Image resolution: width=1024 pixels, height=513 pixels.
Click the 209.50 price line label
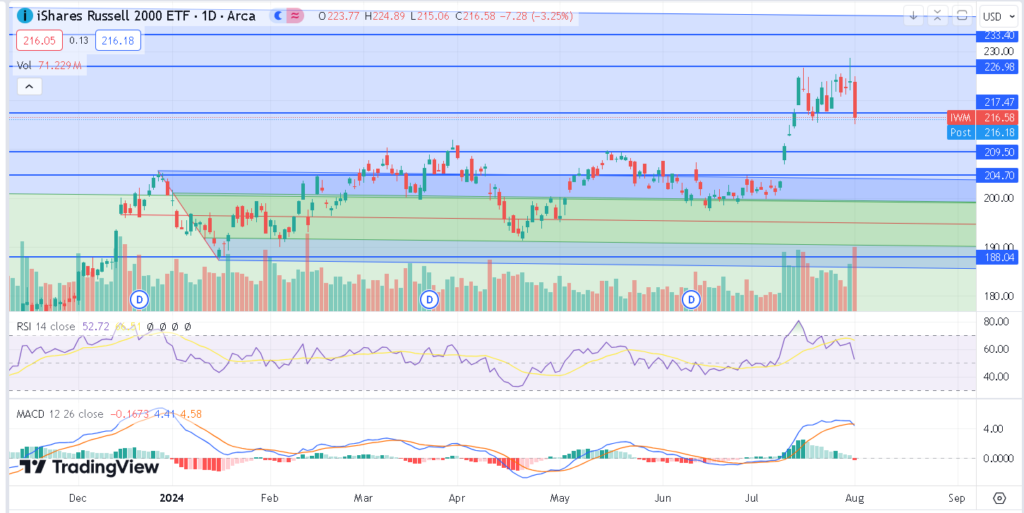point(995,151)
